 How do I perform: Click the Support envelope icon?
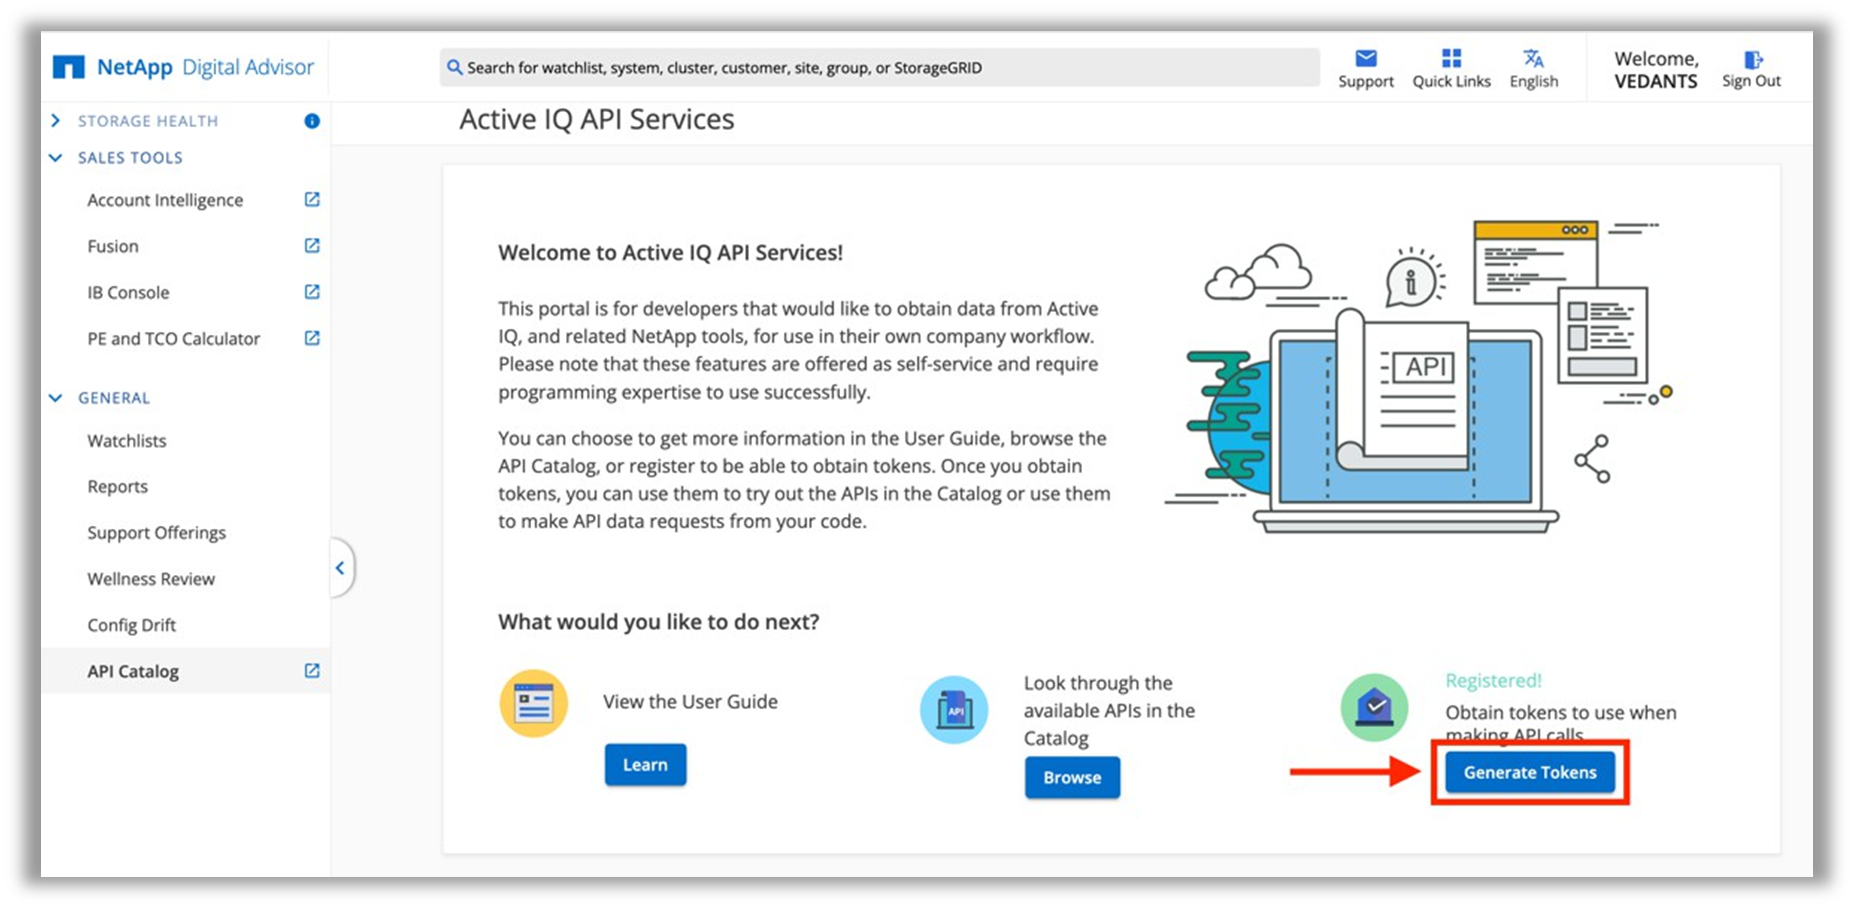click(1365, 59)
